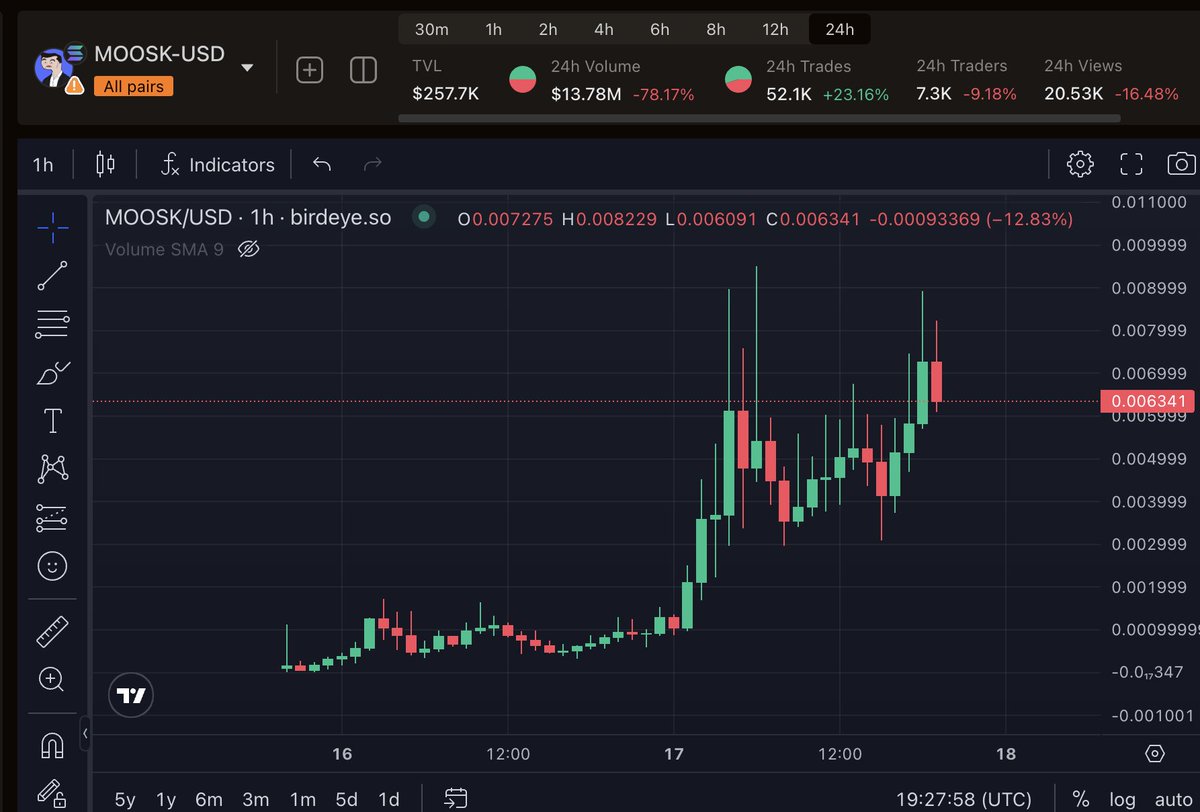This screenshot has width=1200, height=812.
Task: Select the text annotation tool
Action: pos(53,420)
